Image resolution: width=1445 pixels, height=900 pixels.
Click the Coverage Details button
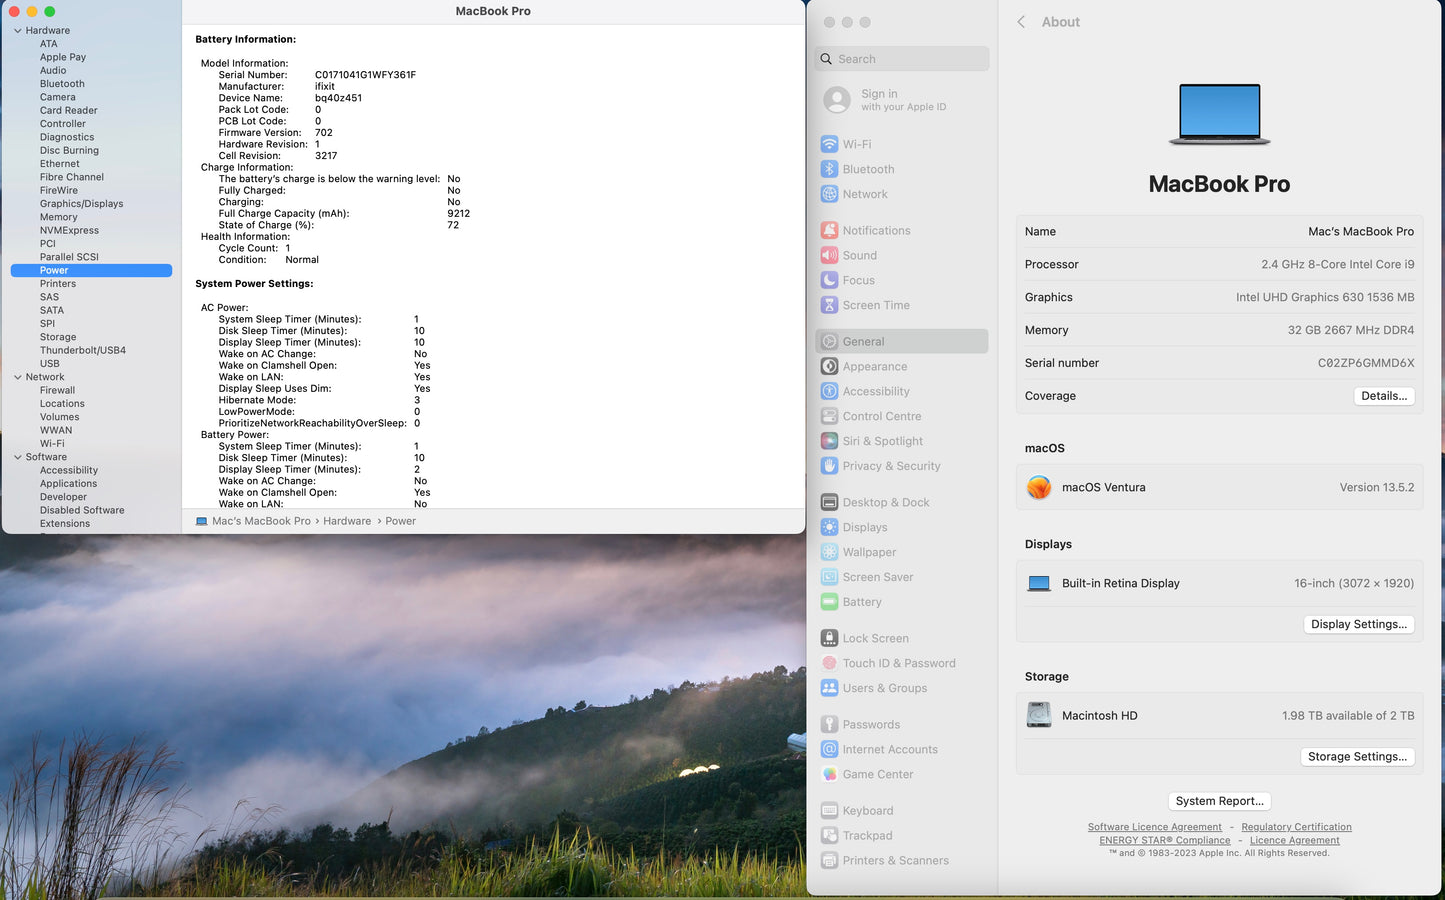[x=1383, y=396]
